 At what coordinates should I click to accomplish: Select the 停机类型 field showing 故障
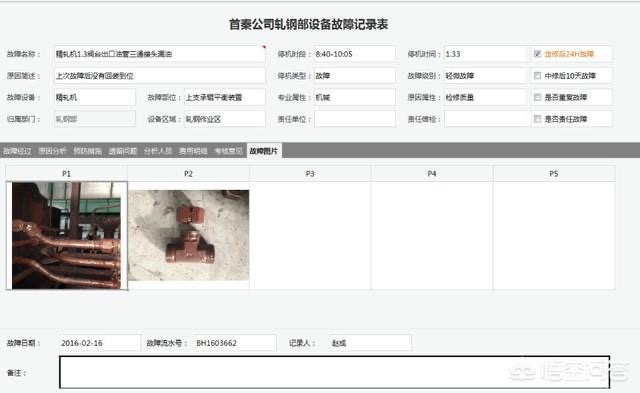[x=354, y=75]
